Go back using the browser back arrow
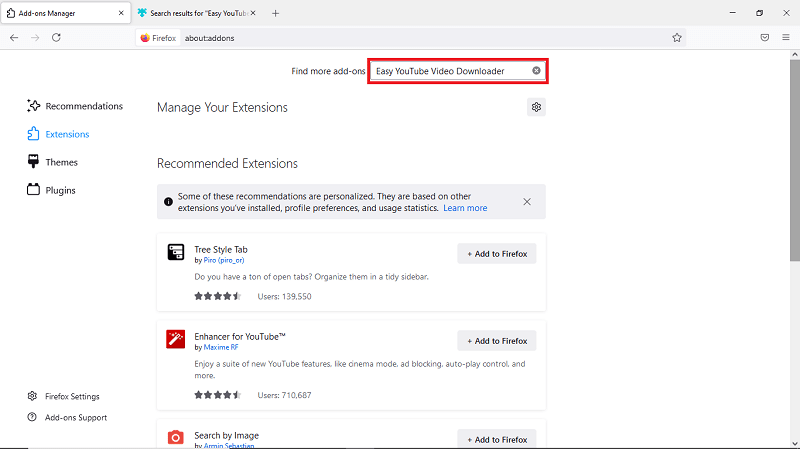 click(x=14, y=38)
